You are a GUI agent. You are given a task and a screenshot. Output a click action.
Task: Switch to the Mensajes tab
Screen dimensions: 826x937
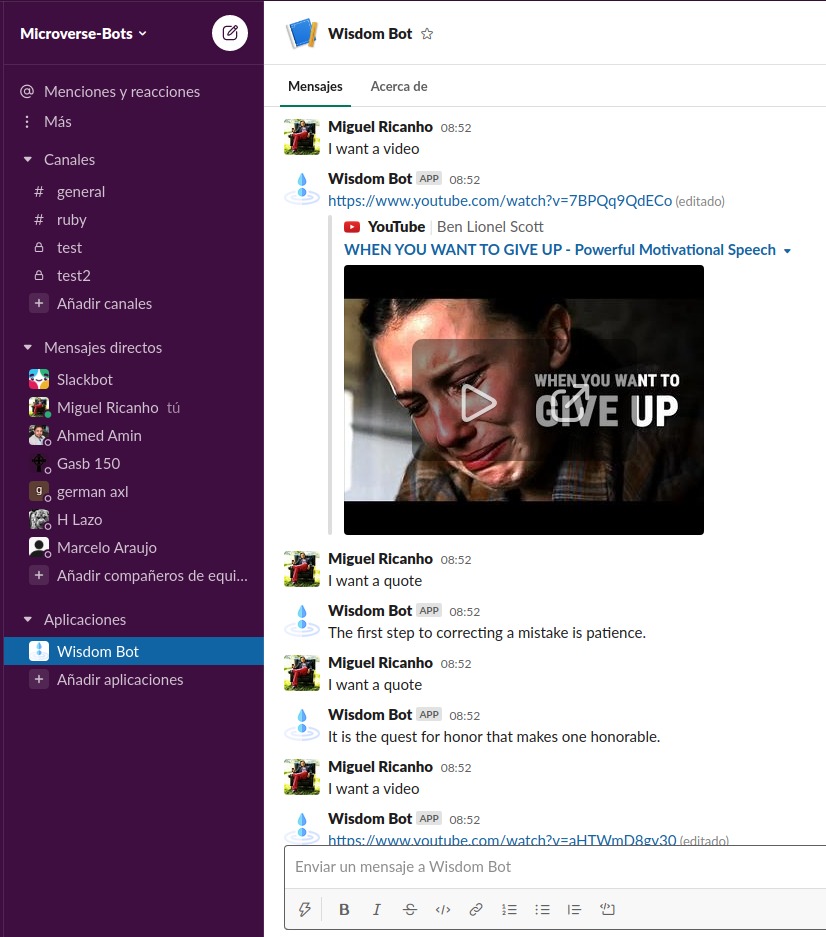click(315, 87)
